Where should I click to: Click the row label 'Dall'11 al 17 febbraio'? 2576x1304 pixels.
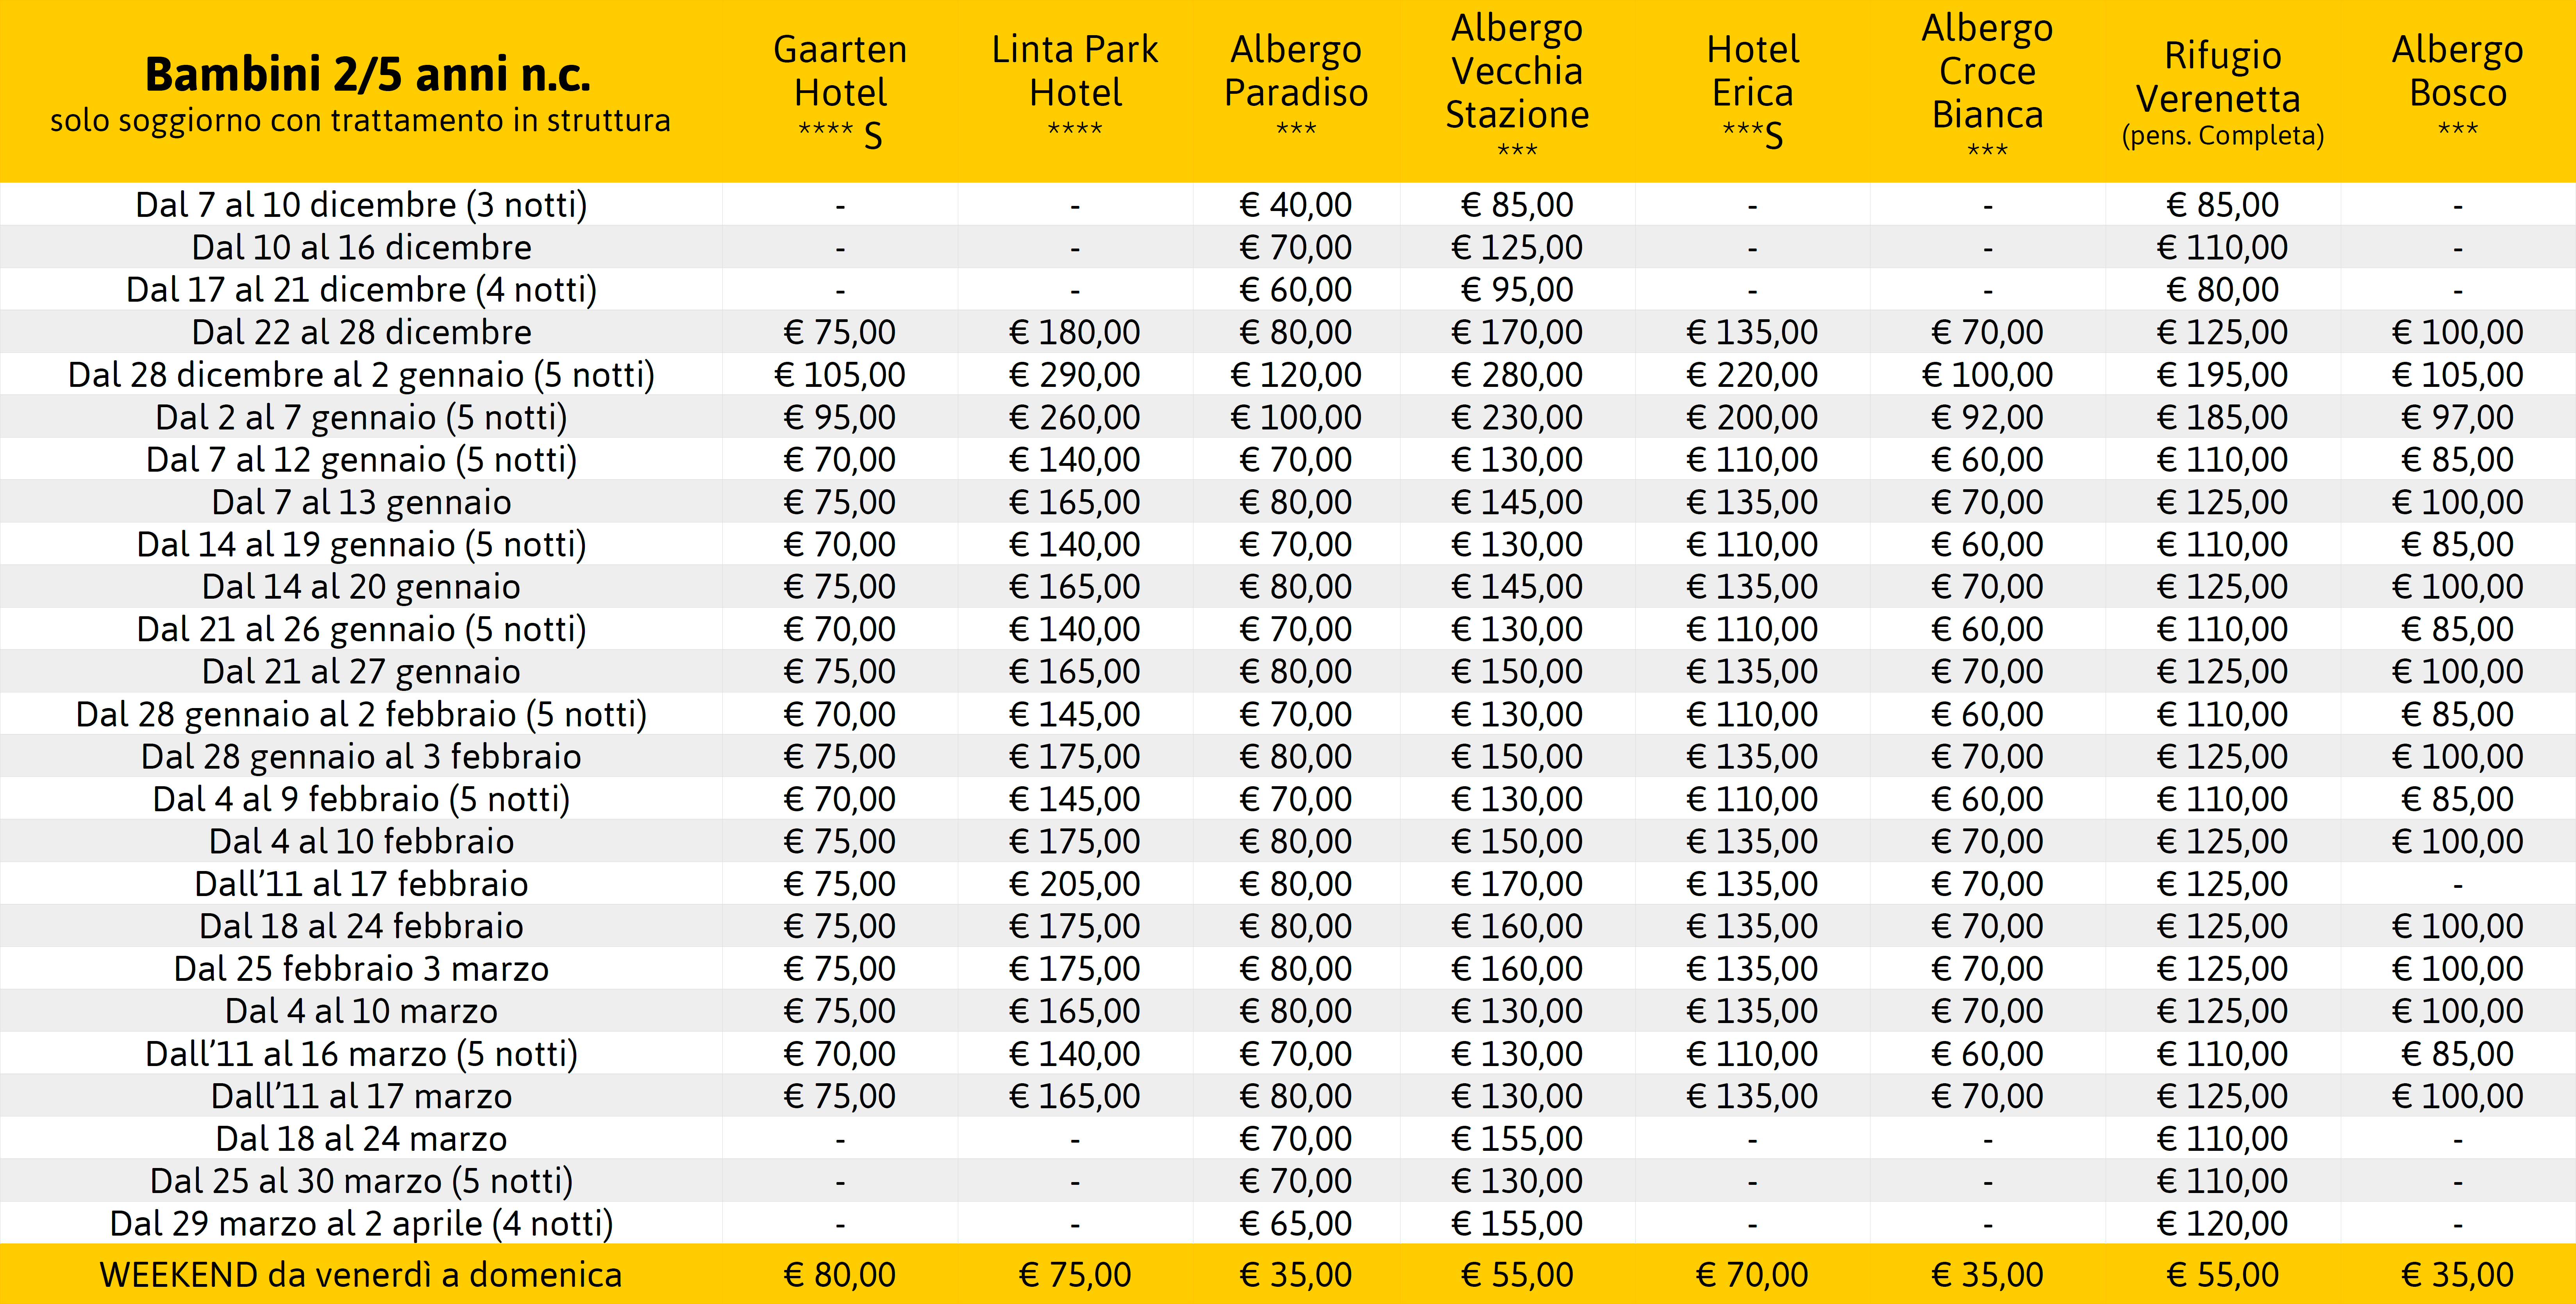tap(361, 884)
